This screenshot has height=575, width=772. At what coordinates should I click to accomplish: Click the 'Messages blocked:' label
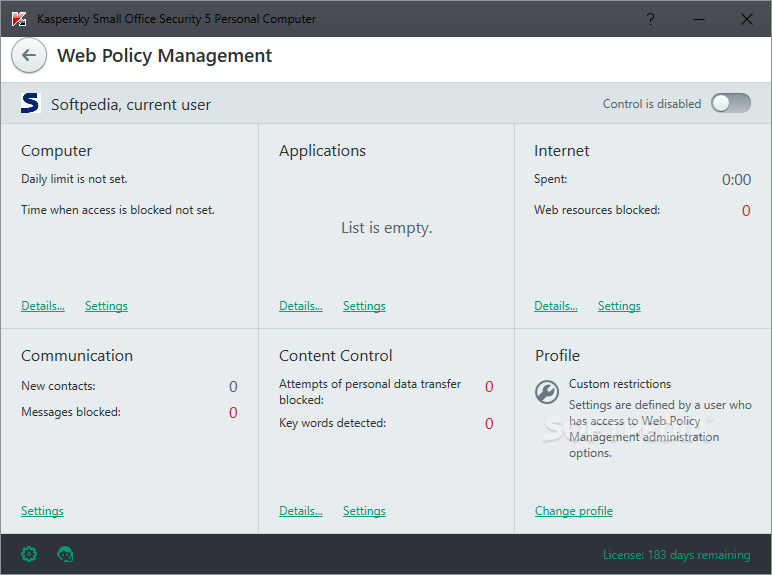click(x=71, y=412)
